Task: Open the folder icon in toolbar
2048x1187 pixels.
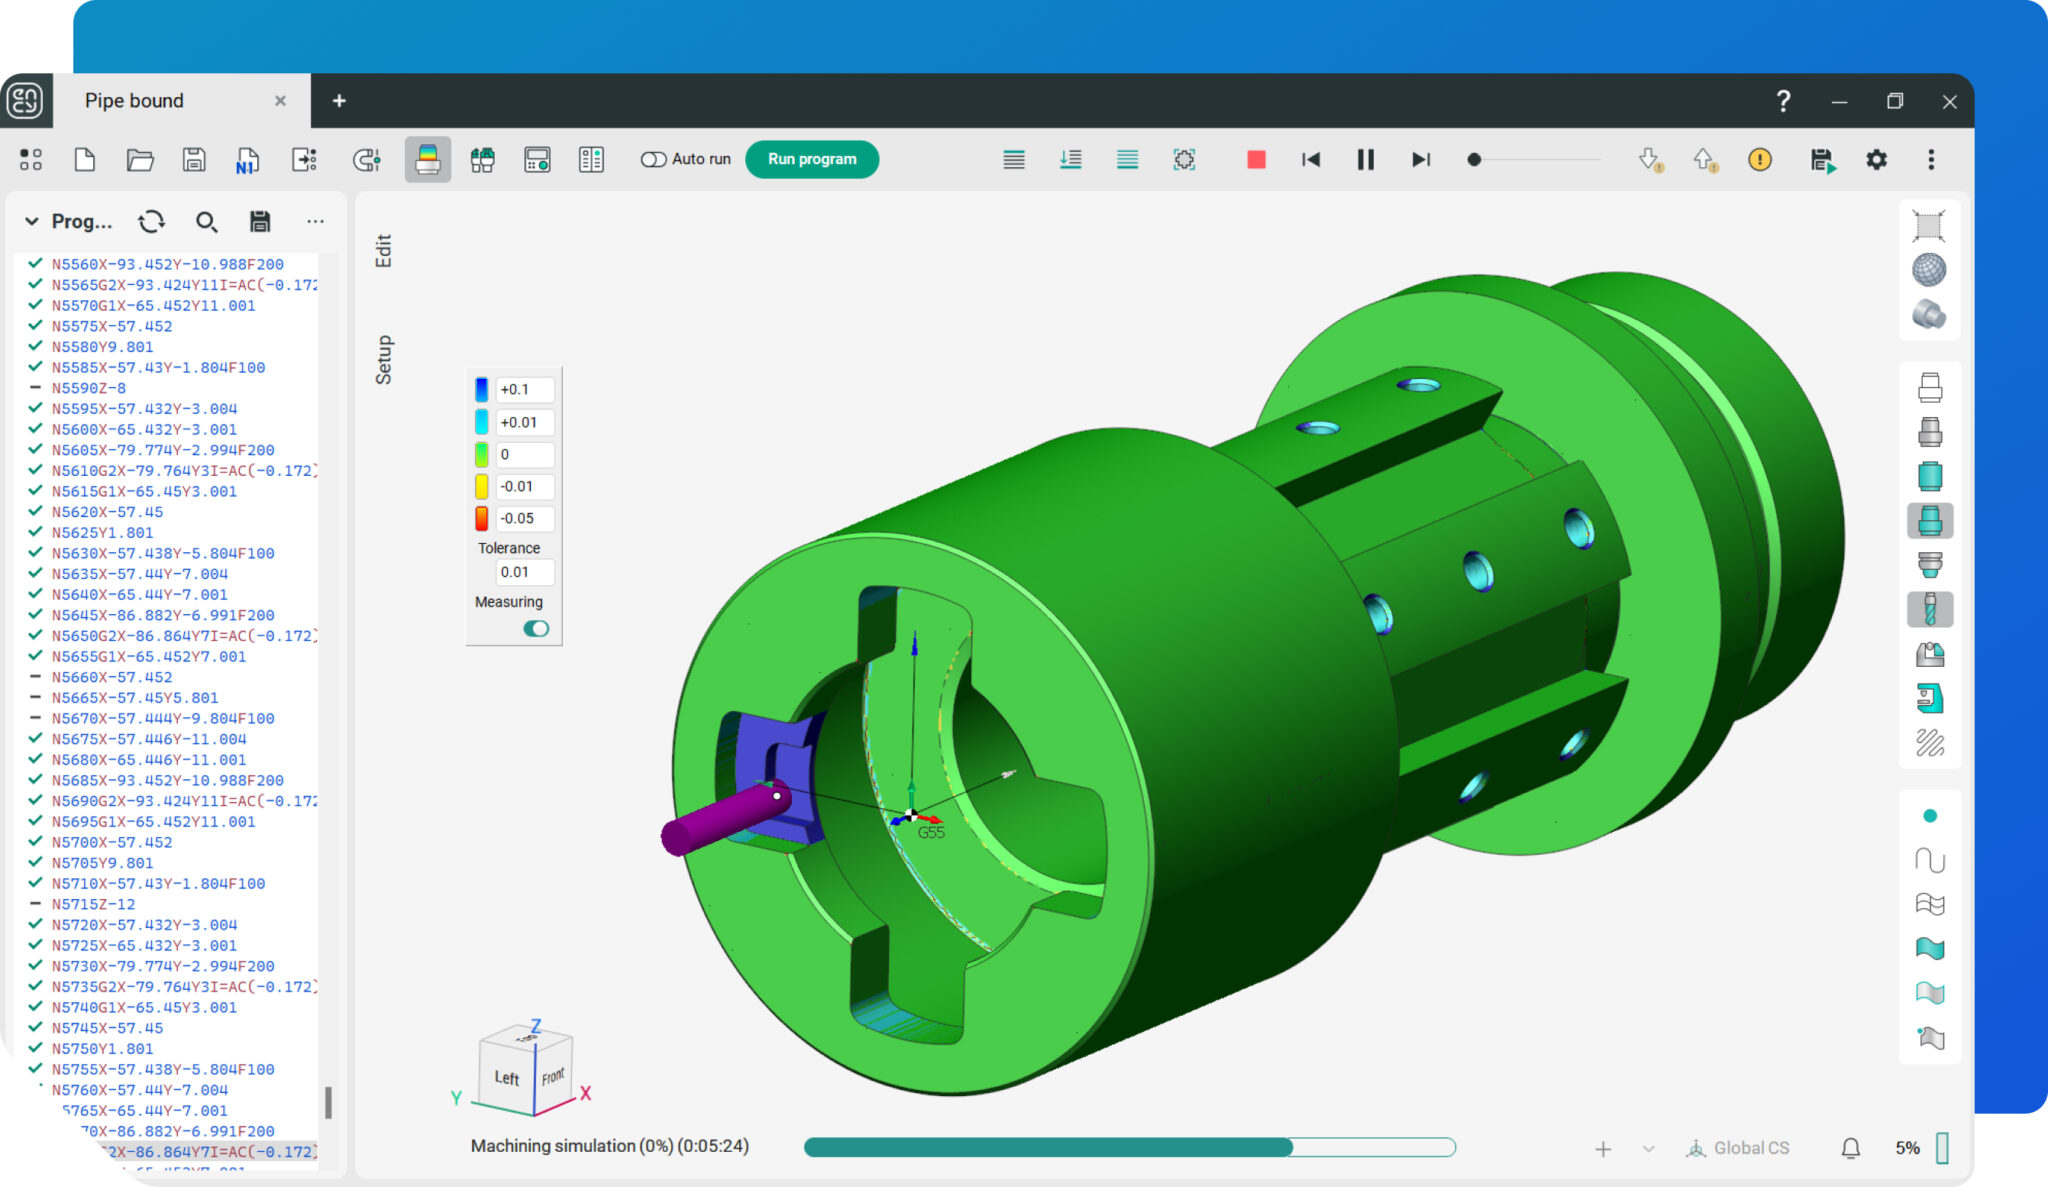Action: pos(140,159)
